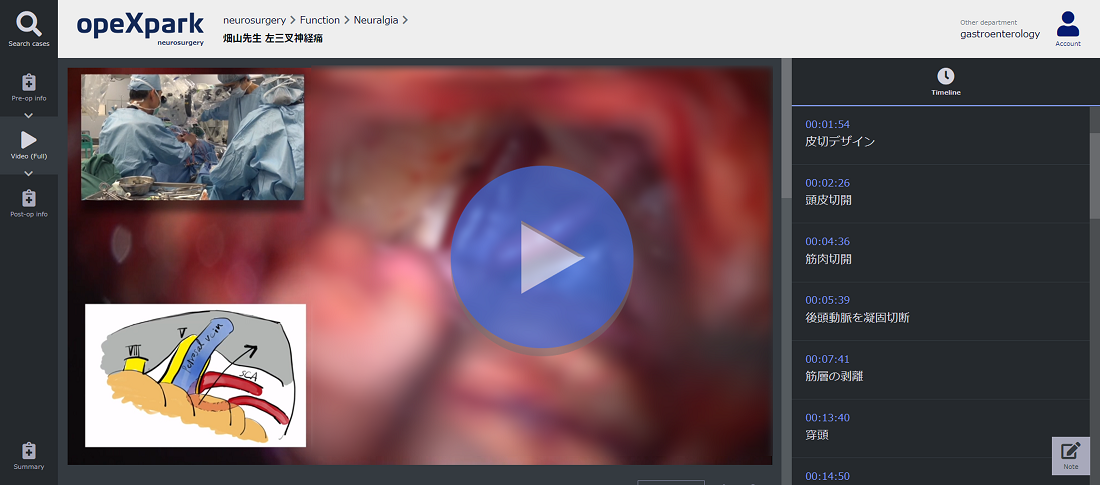
Task: Go to neurosurgery breadcrumb
Action: point(255,20)
